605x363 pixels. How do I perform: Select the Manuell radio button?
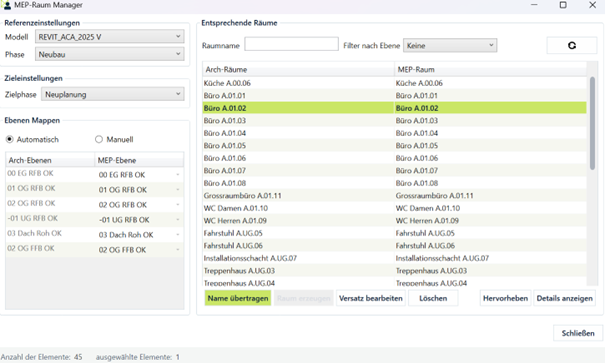coord(99,139)
